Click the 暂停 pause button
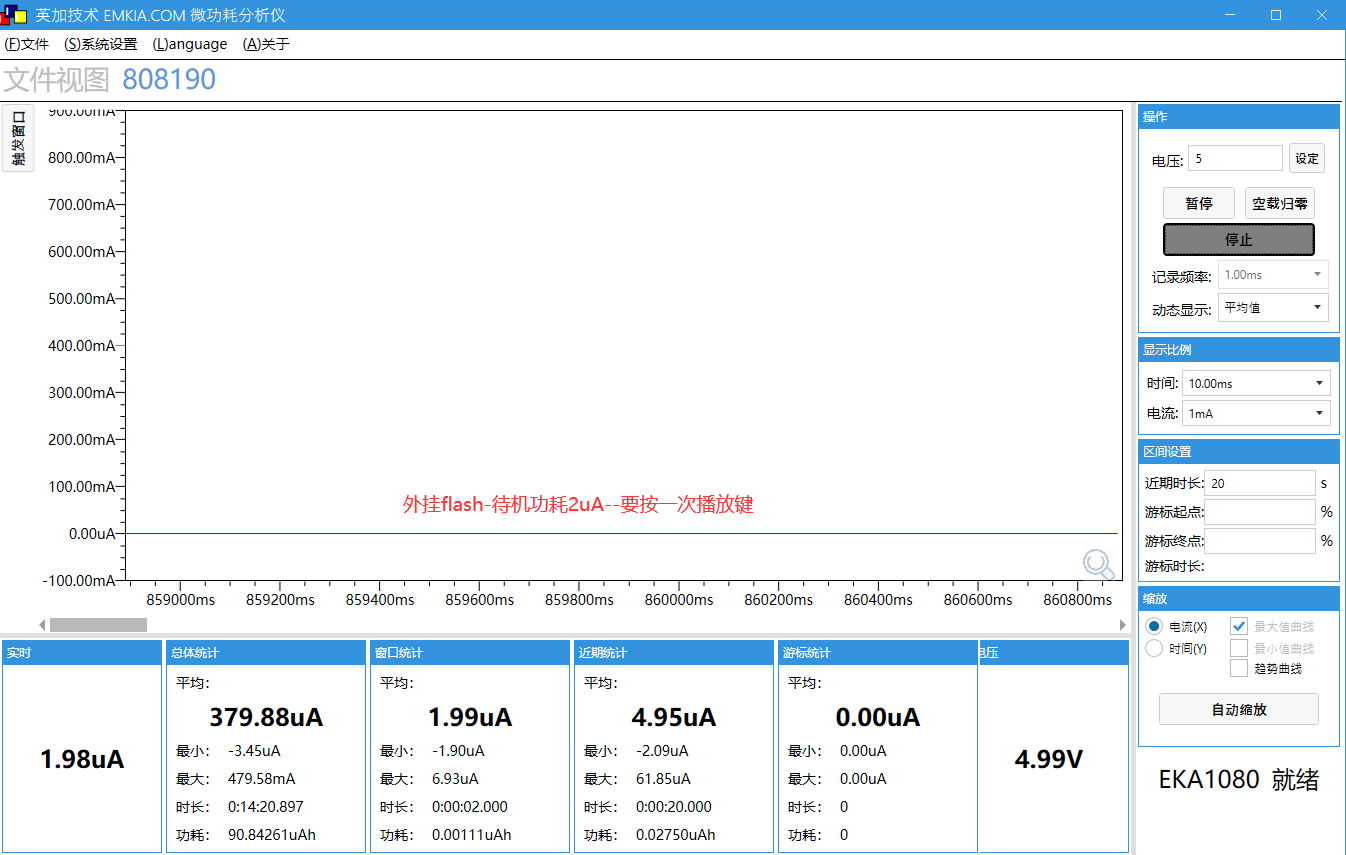Screen dimensions: 1346x855 [1199, 203]
